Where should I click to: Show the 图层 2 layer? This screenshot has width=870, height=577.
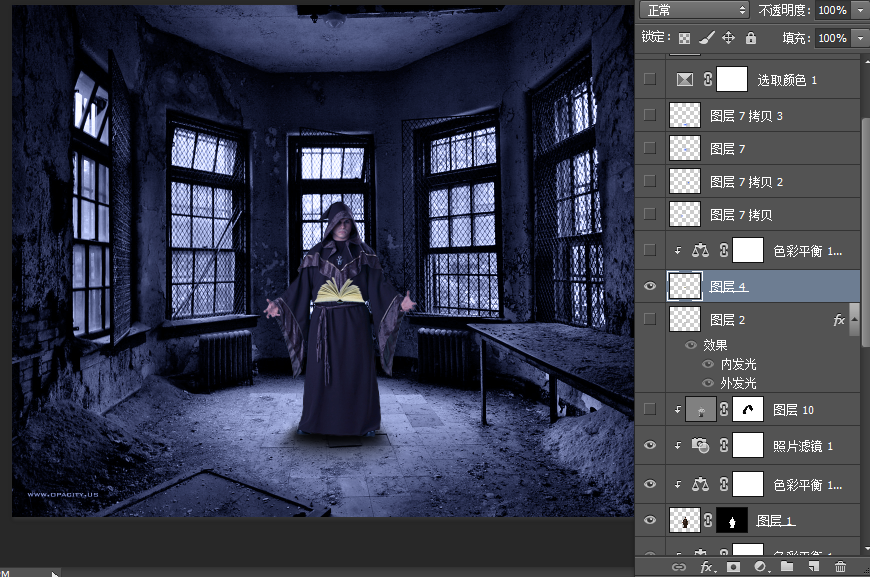click(650, 319)
